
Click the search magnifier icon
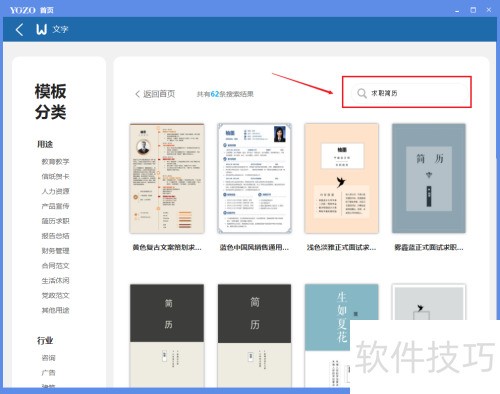(362, 93)
